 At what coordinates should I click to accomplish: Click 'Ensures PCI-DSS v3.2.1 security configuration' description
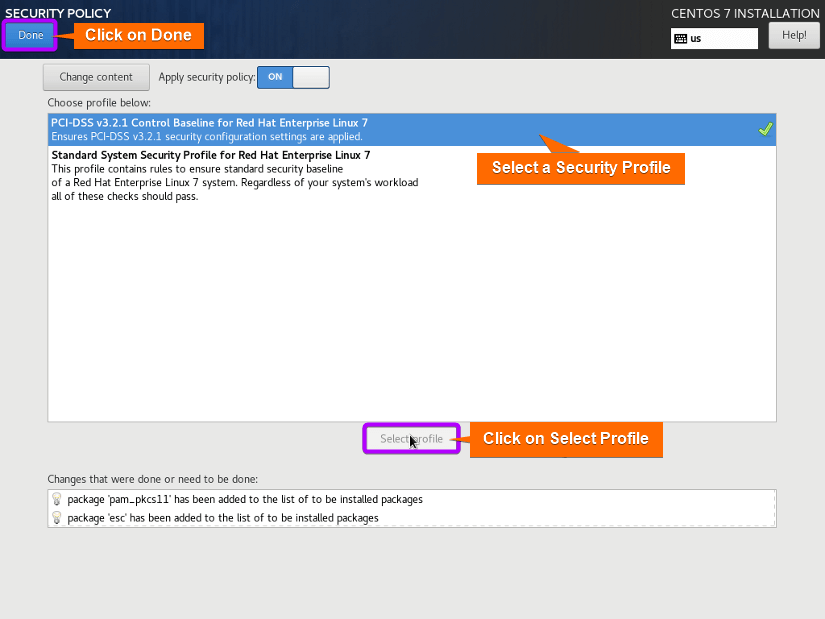pos(207,137)
